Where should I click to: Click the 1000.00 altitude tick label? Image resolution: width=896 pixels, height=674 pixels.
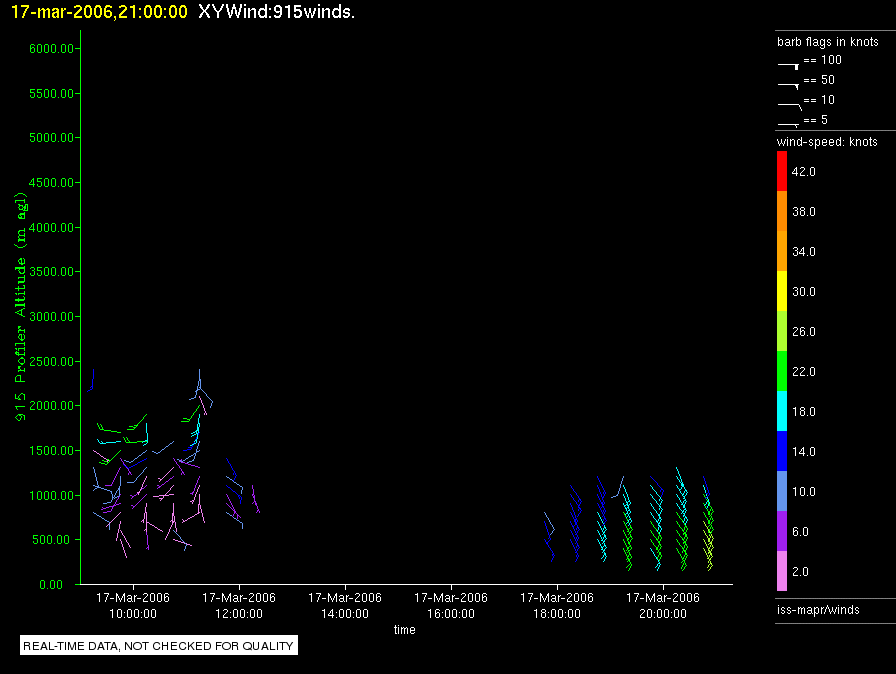click(51, 495)
